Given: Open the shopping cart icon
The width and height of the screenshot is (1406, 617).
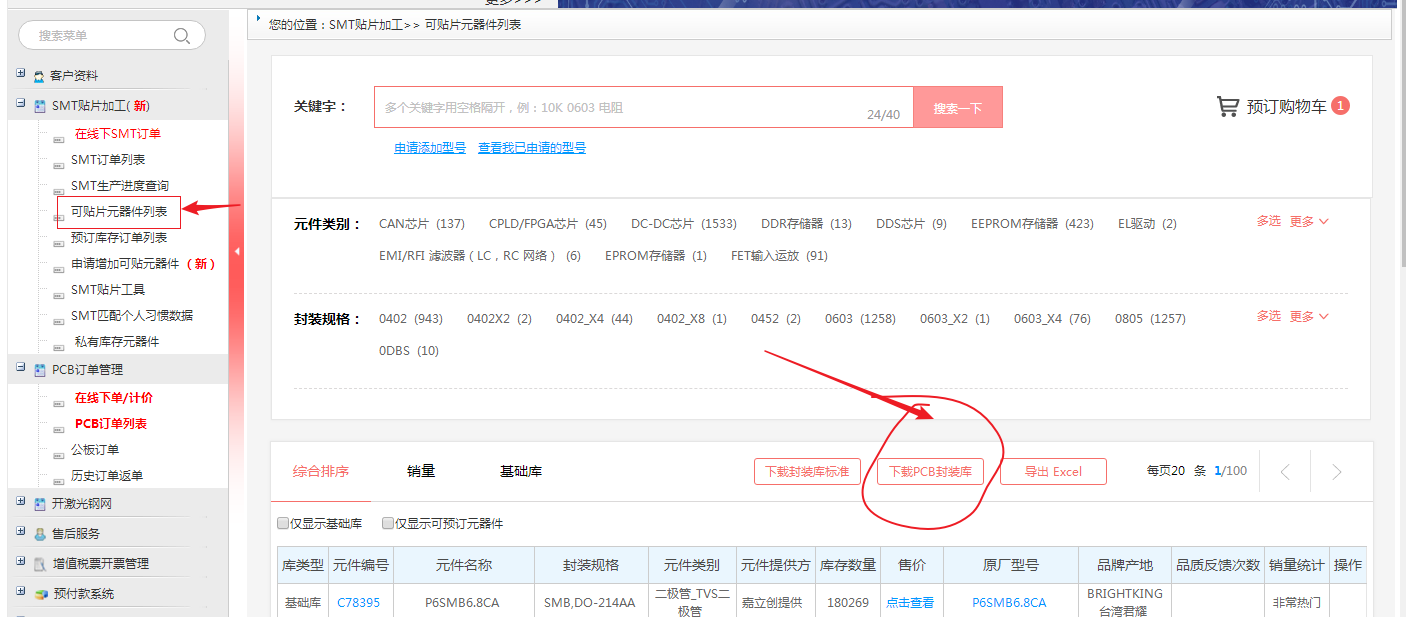Looking at the screenshot, I should [x=1227, y=106].
